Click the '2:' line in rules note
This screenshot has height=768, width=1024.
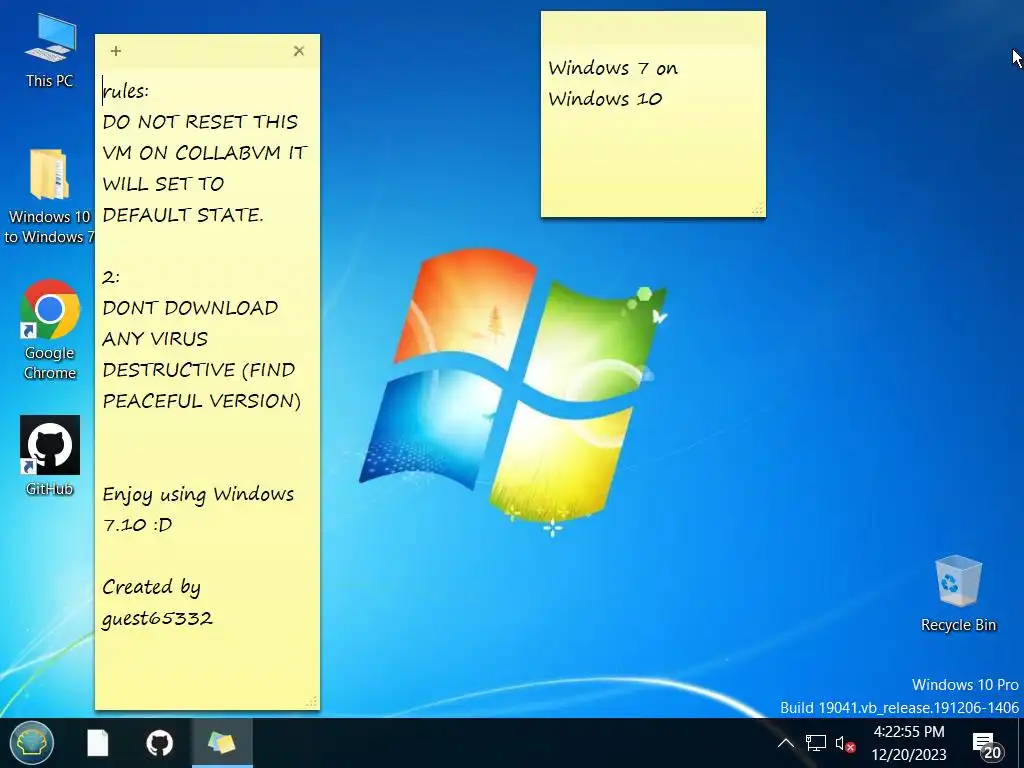(110, 277)
